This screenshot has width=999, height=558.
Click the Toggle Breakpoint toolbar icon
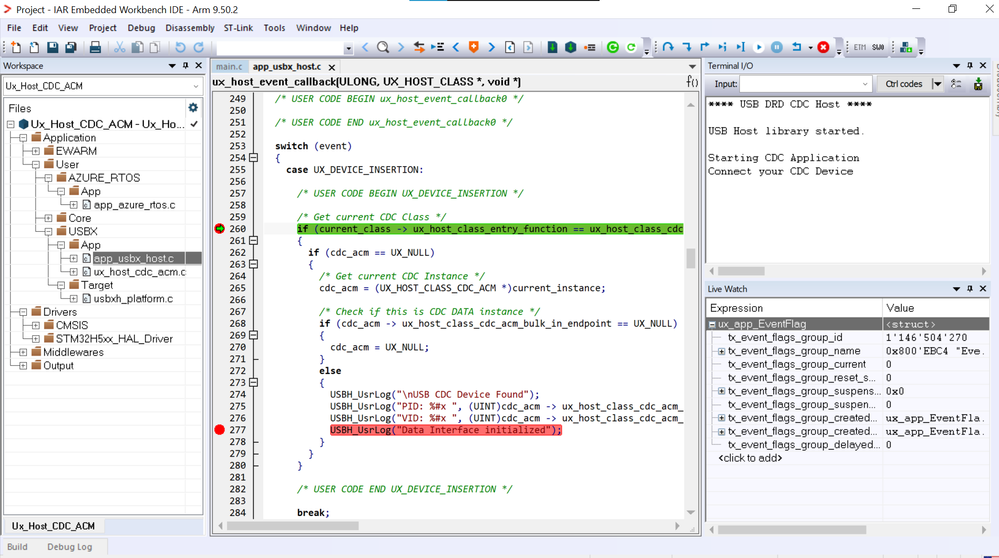[589, 47]
